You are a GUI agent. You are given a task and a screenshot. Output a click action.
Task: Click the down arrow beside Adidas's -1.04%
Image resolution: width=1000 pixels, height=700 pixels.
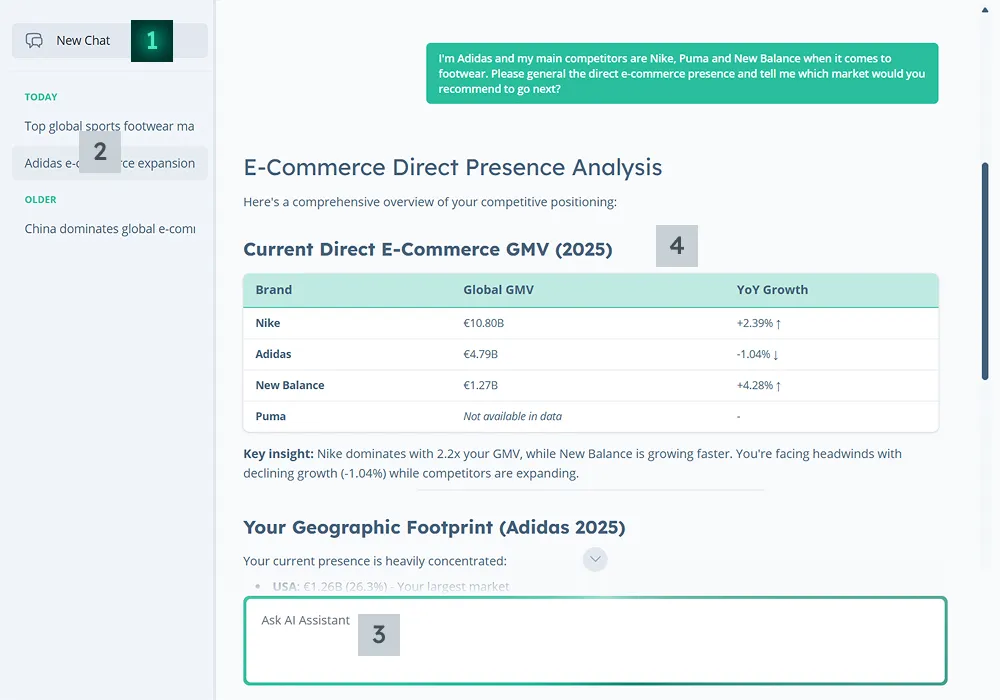click(775, 355)
